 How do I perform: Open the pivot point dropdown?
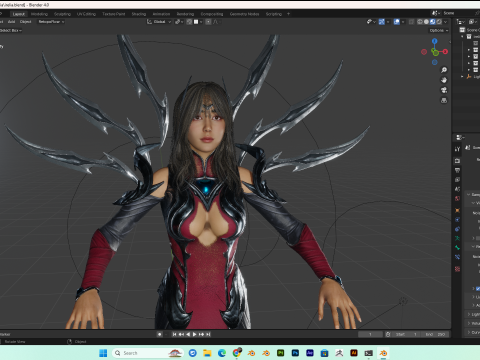(x=179, y=22)
